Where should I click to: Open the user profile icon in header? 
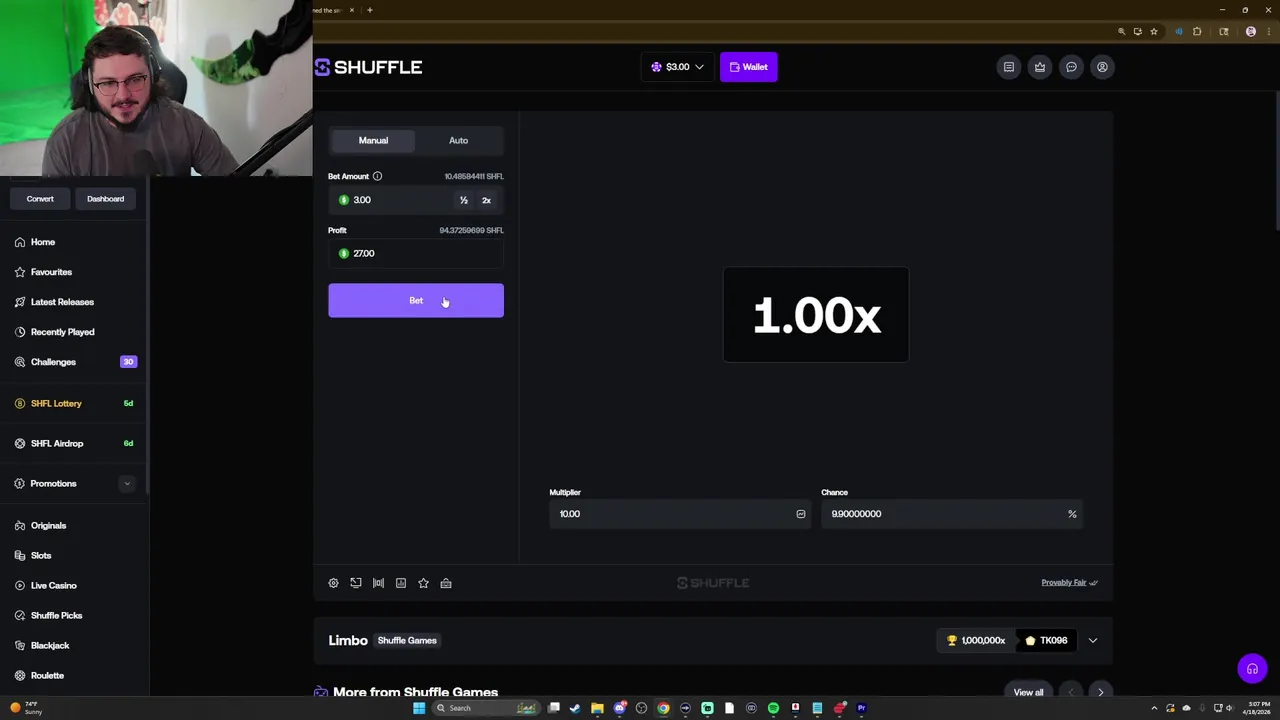click(1102, 67)
